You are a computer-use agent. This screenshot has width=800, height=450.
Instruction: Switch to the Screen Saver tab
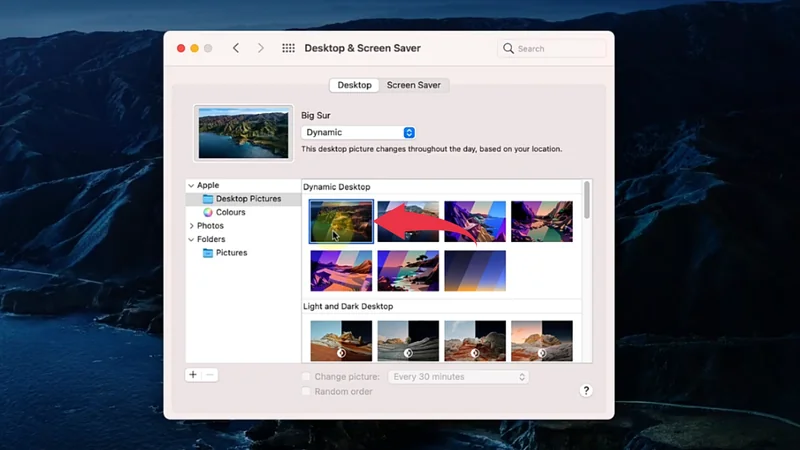414,85
